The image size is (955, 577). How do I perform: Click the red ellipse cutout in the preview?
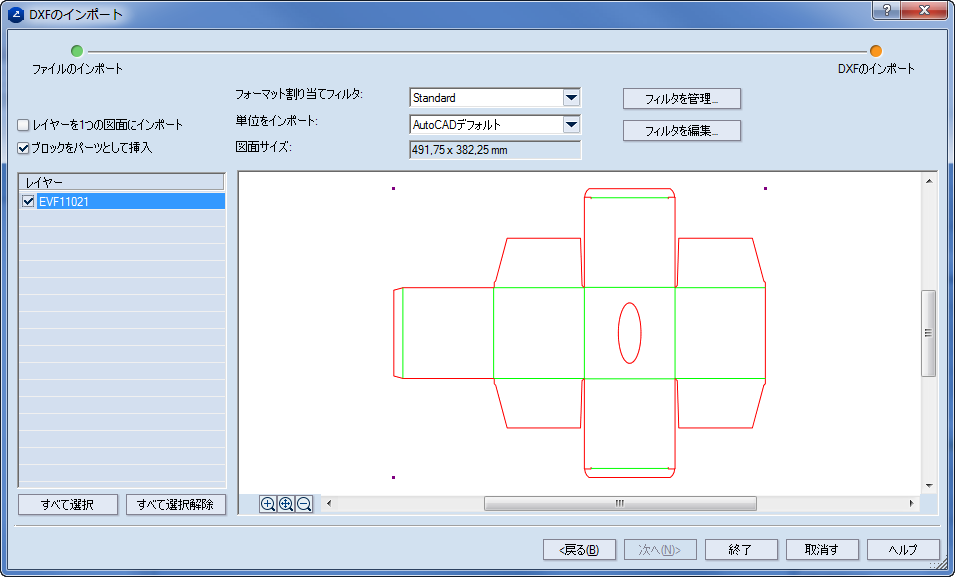(629, 333)
